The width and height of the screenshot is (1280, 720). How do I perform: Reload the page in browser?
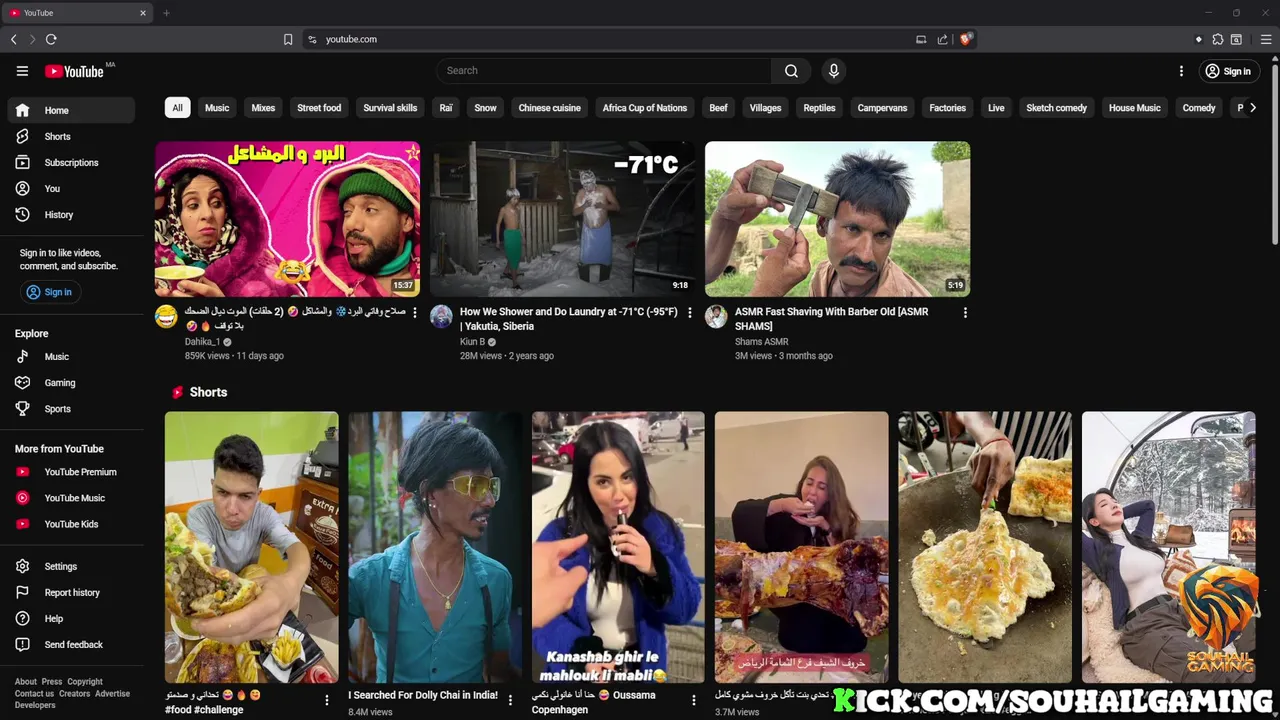[51, 39]
